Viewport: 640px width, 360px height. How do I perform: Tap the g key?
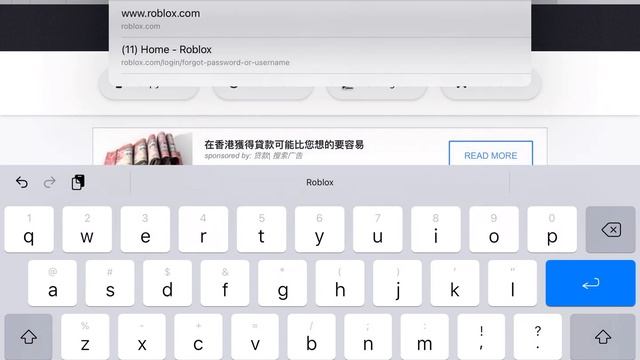tap(282, 283)
